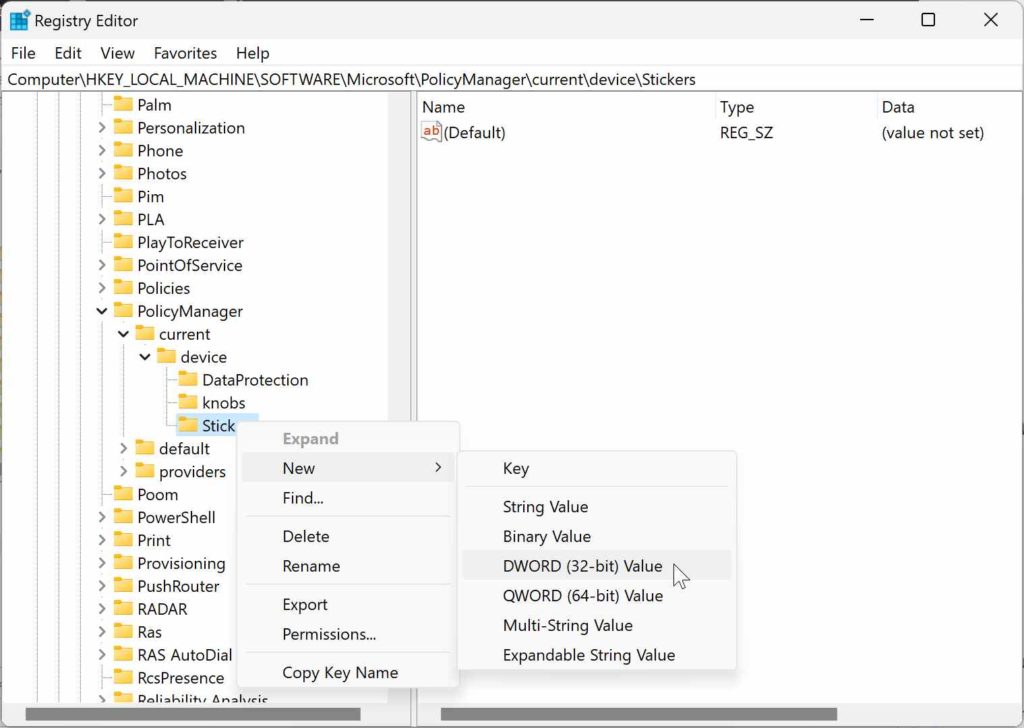Choose QWORD (64-bit) Value option

(596, 595)
